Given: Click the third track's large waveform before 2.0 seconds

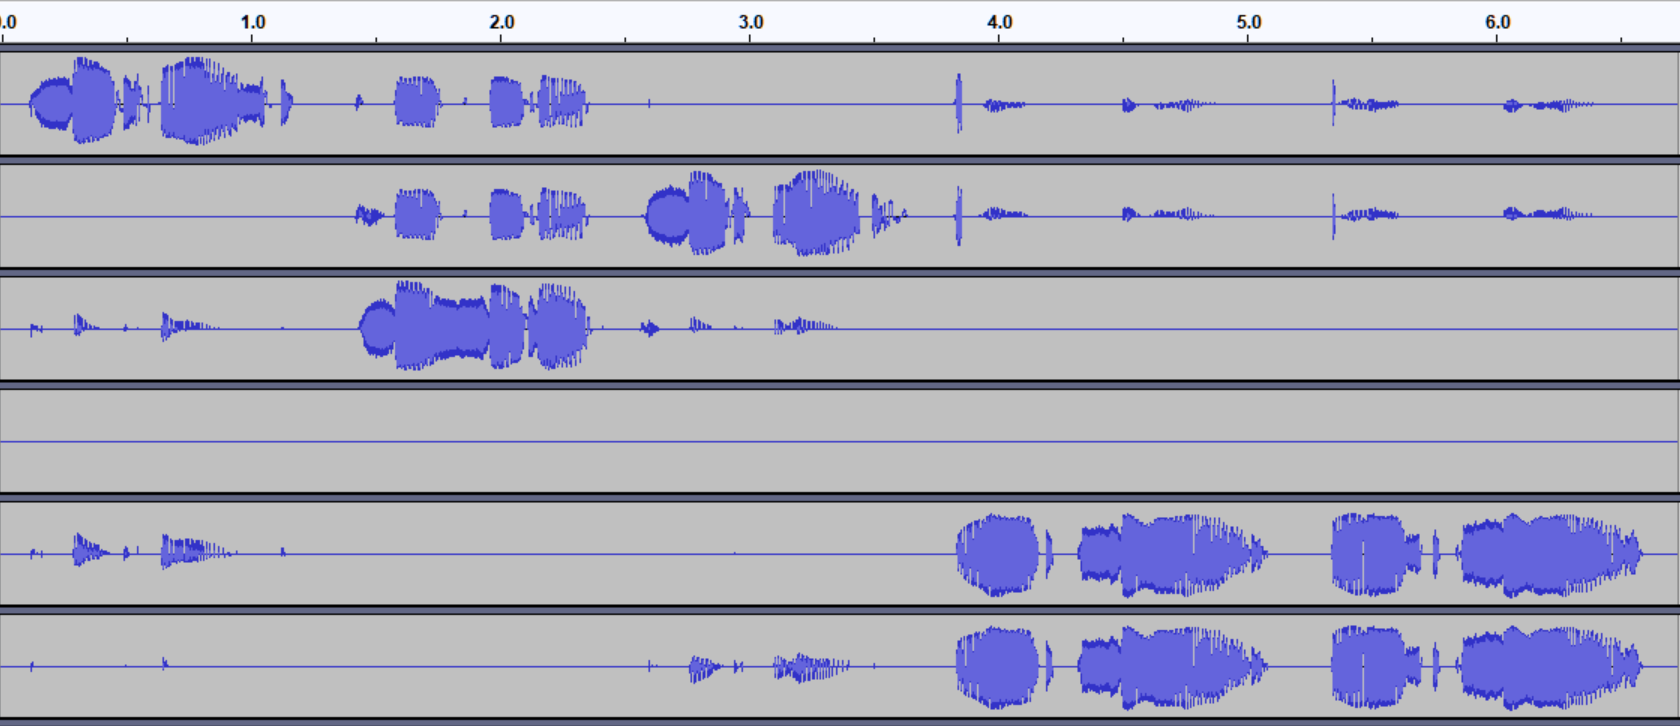Looking at the screenshot, I should point(474,326).
